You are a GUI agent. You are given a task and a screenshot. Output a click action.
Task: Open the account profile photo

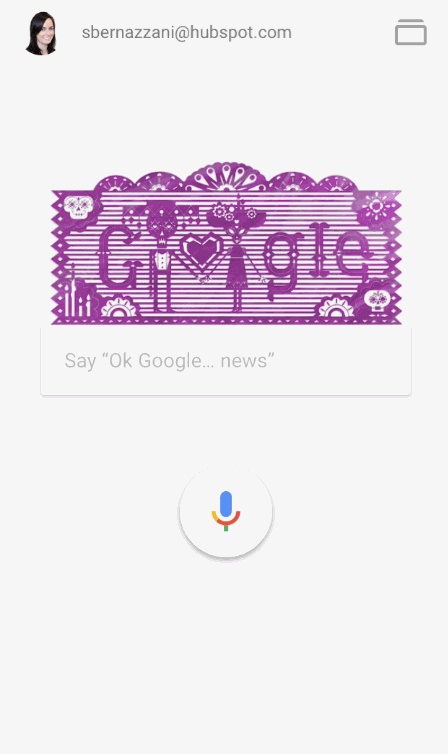tap(41, 33)
